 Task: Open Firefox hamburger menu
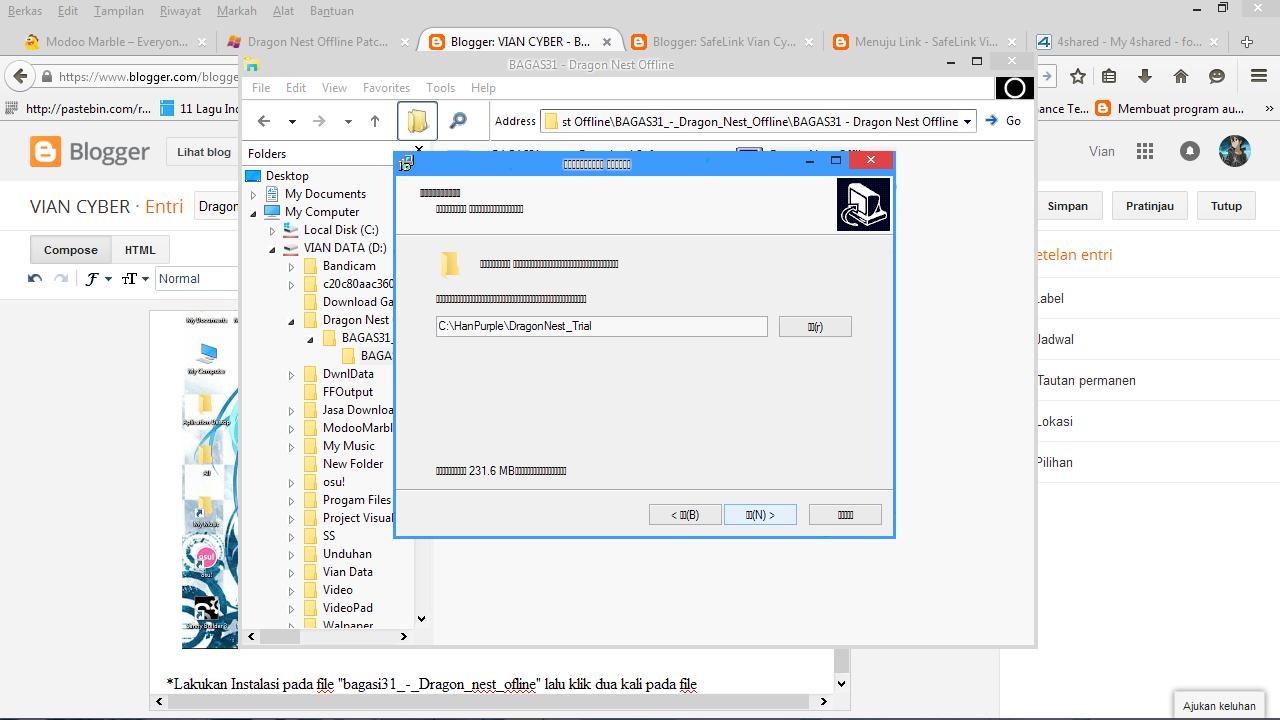[1259, 76]
